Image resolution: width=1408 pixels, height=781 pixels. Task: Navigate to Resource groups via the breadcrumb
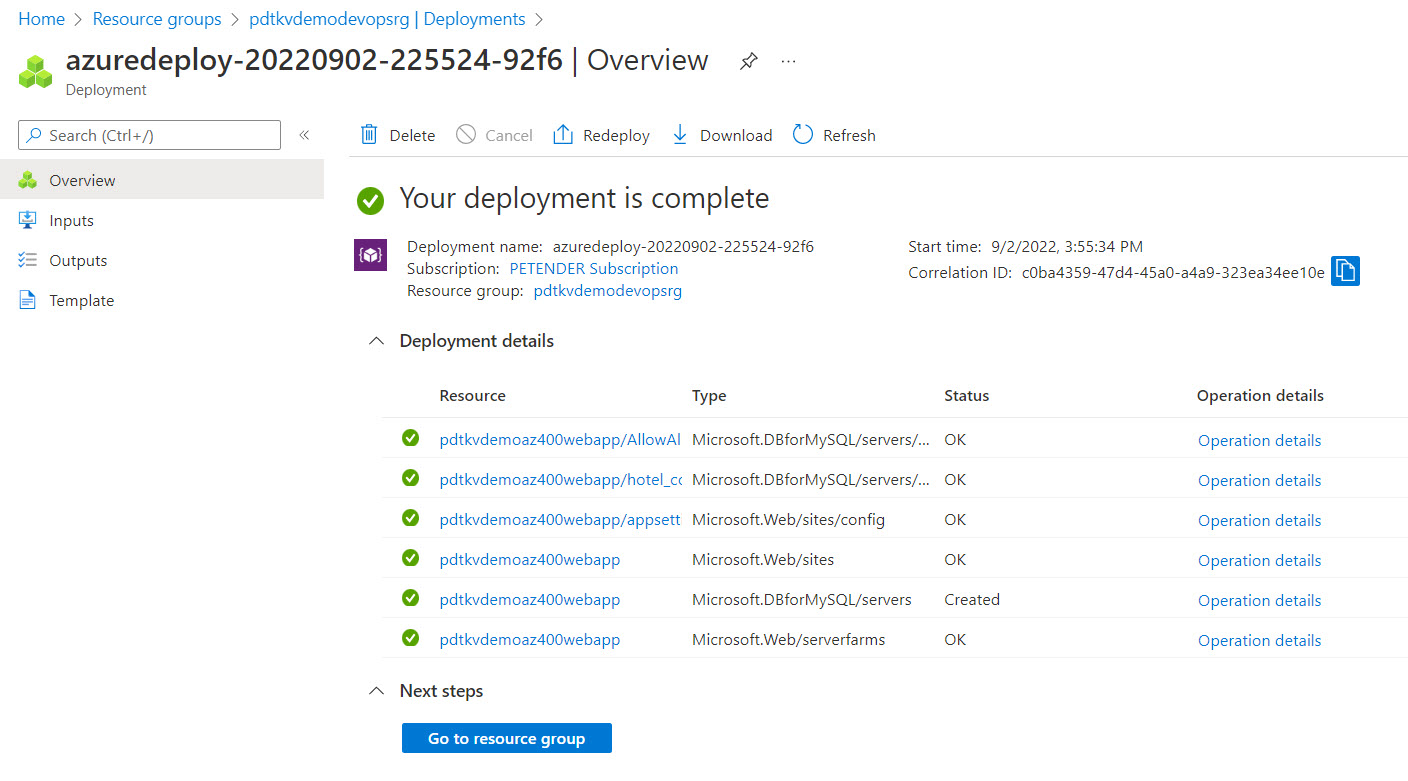coord(156,18)
